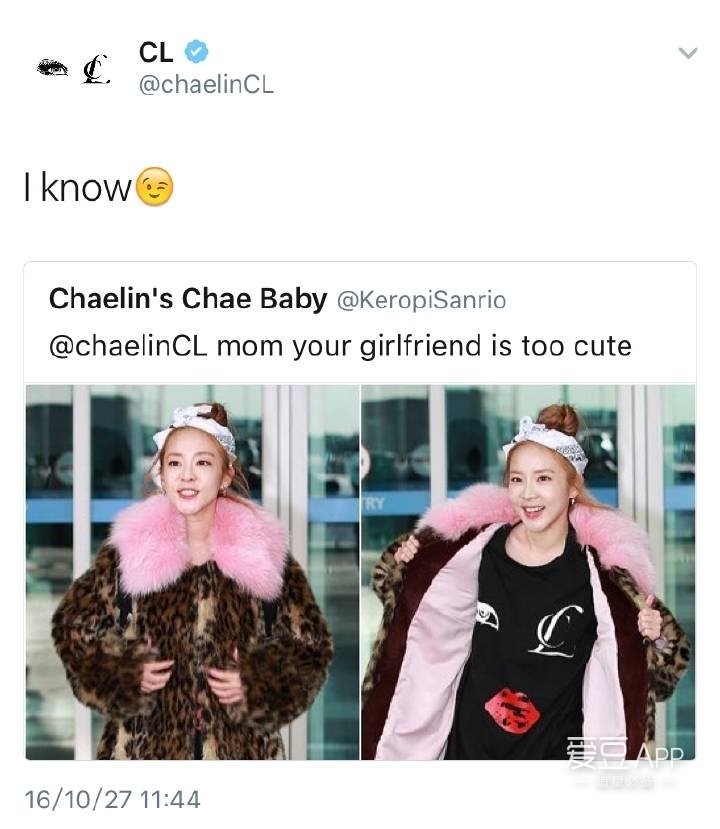This screenshot has height=829, width=720.
Task: Click the winking emoji in tweet
Action: tap(154, 187)
